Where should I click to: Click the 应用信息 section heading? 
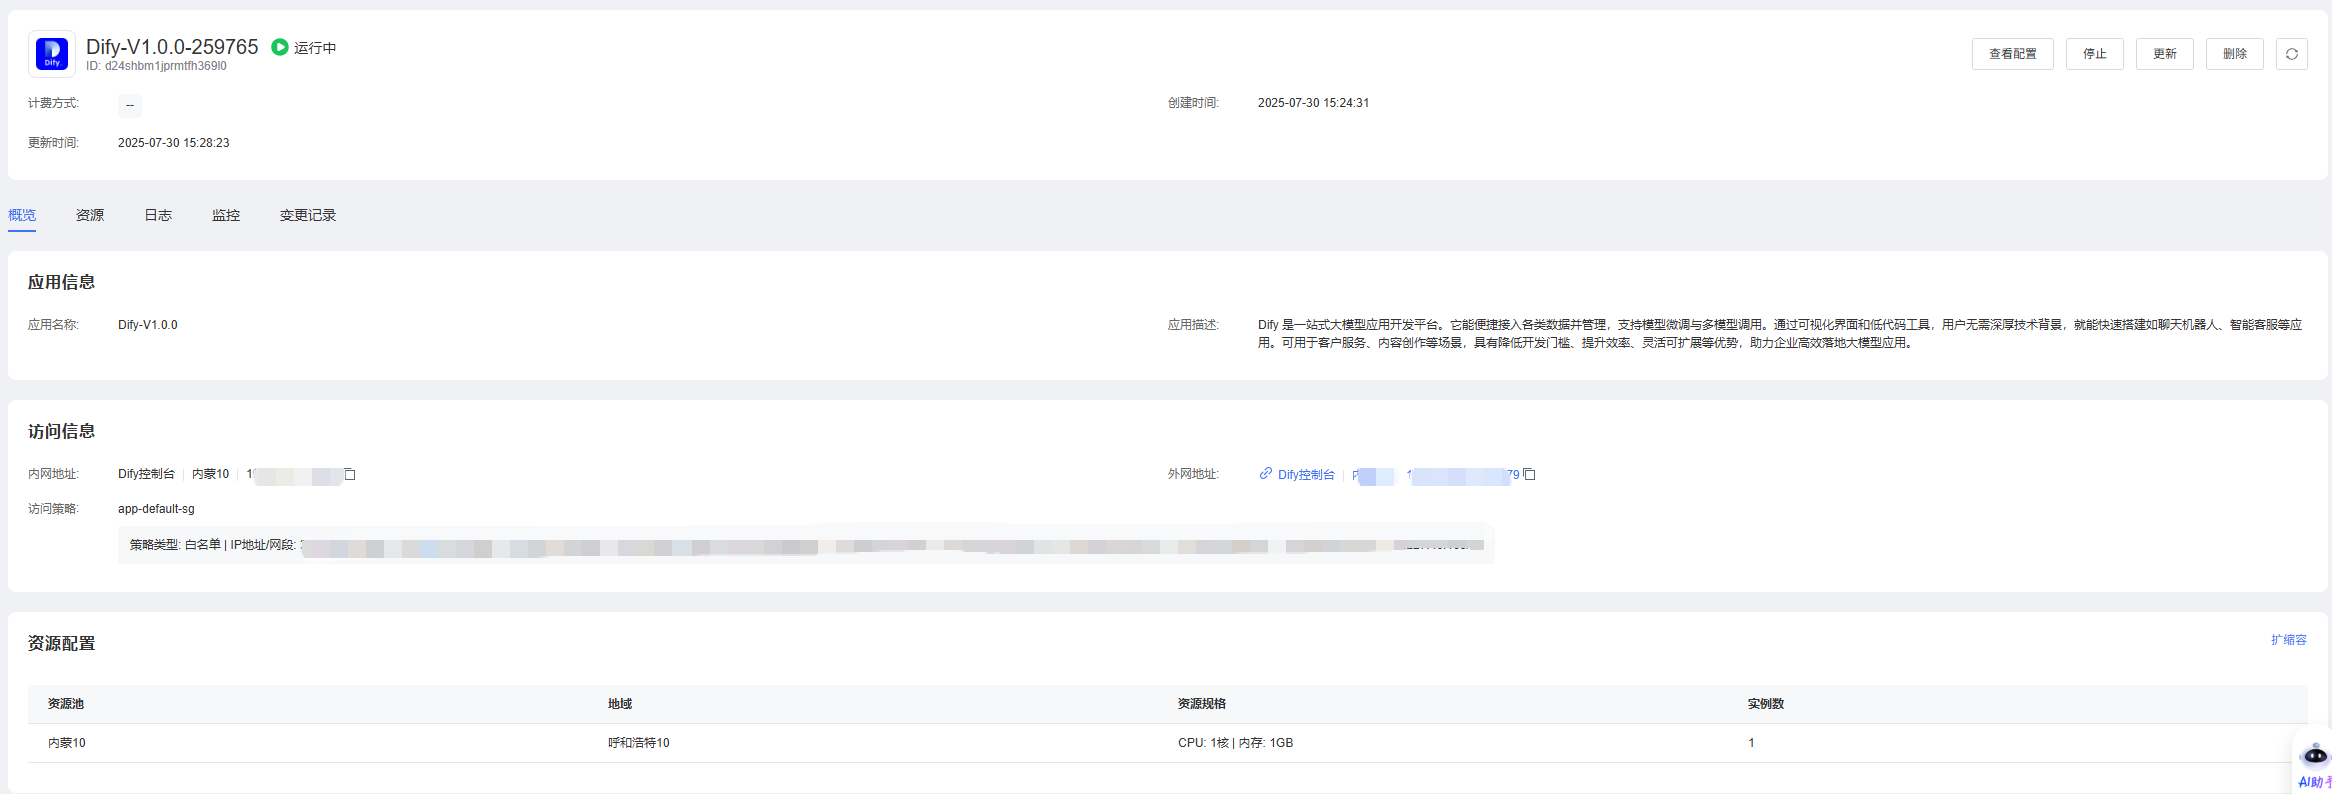pos(61,282)
